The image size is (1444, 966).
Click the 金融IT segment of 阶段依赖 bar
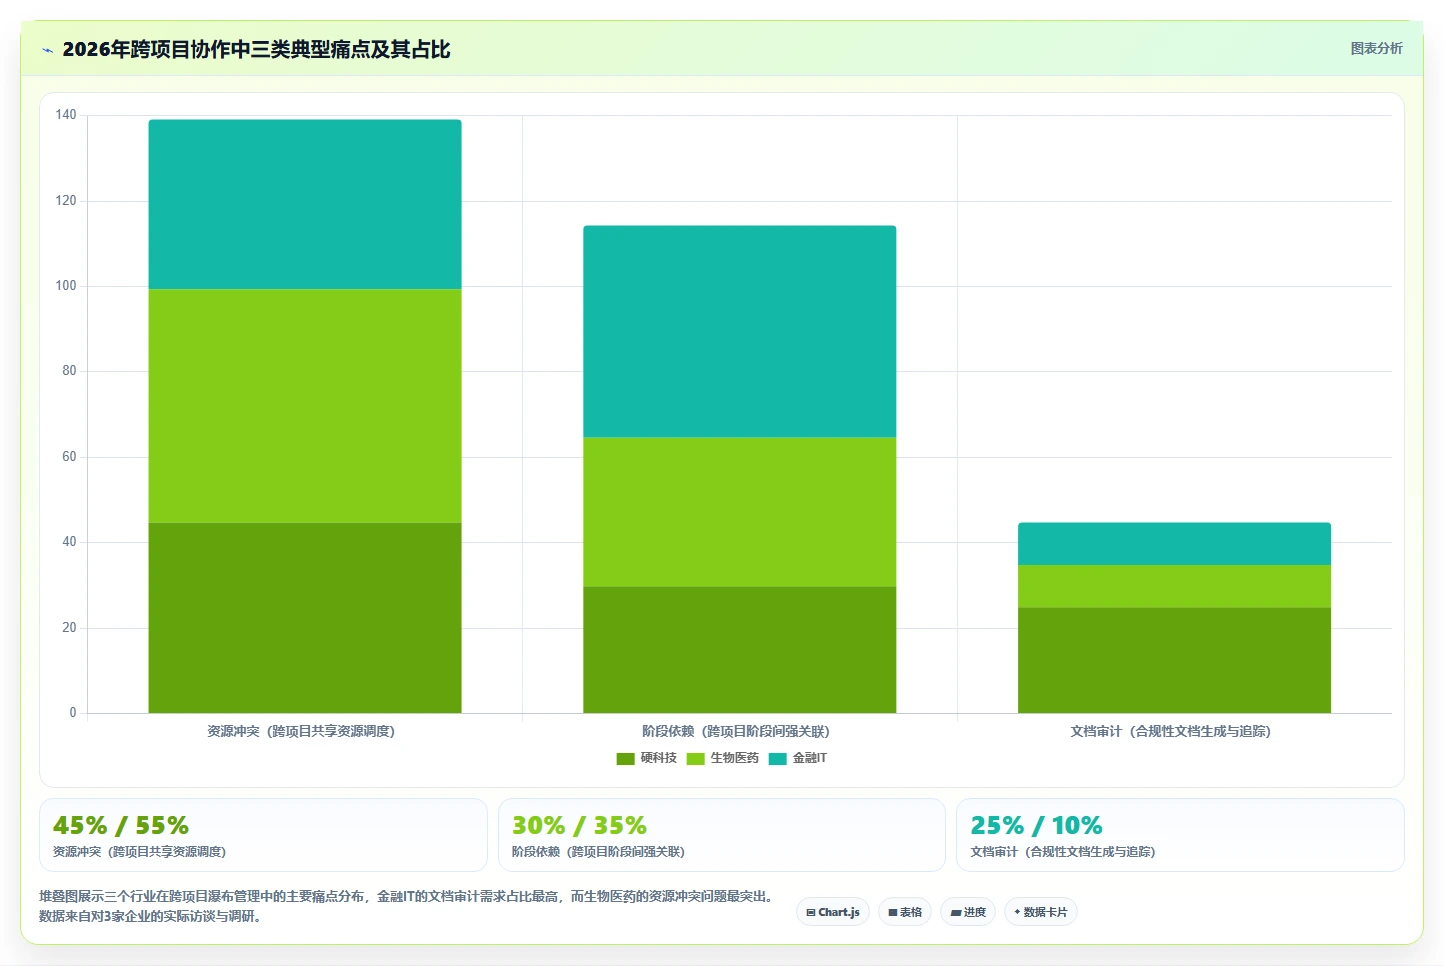[739, 332]
